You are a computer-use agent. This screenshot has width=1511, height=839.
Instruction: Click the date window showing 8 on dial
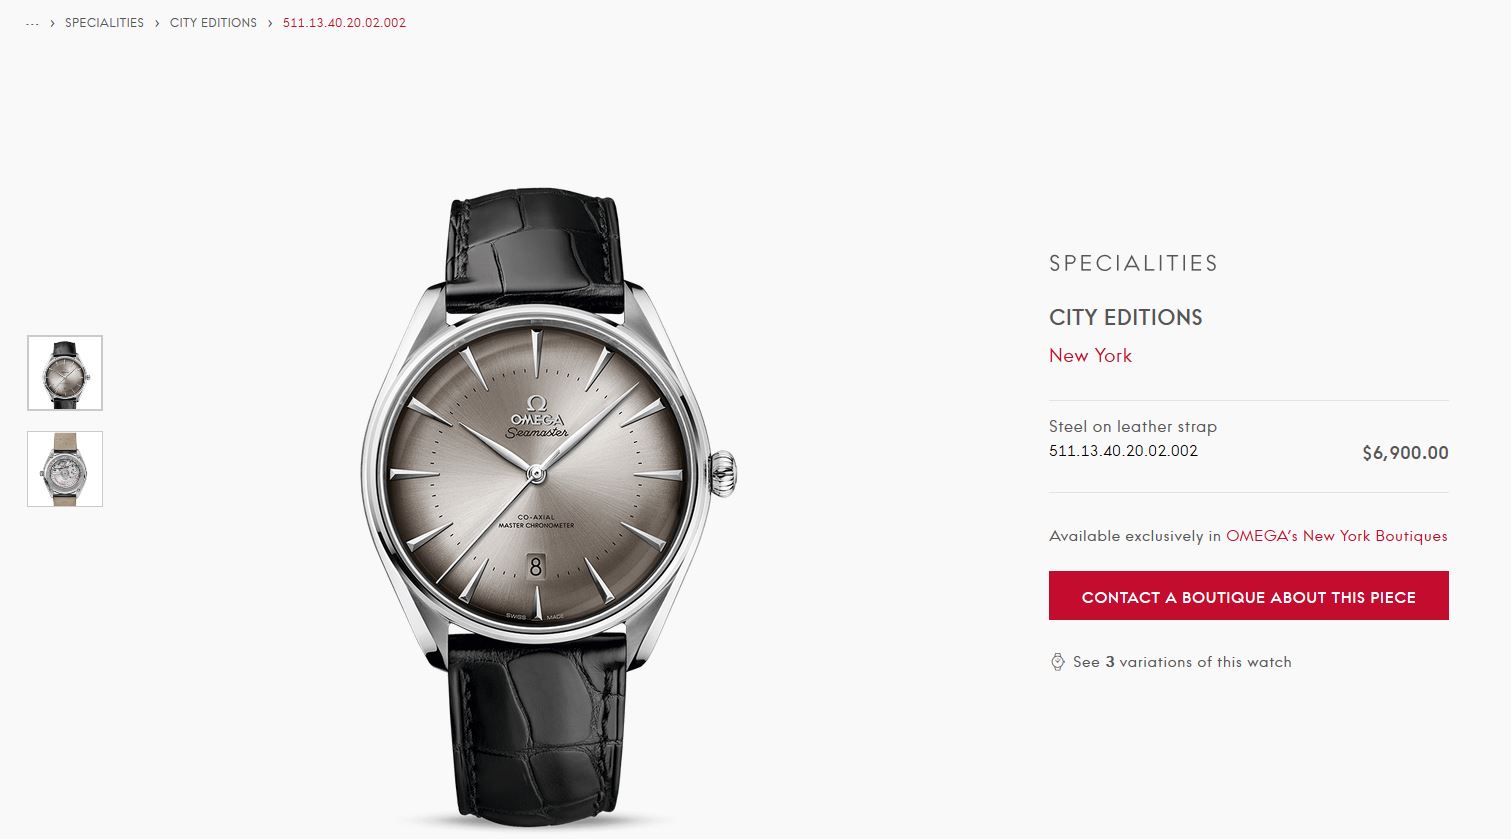[x=536, y=567]
